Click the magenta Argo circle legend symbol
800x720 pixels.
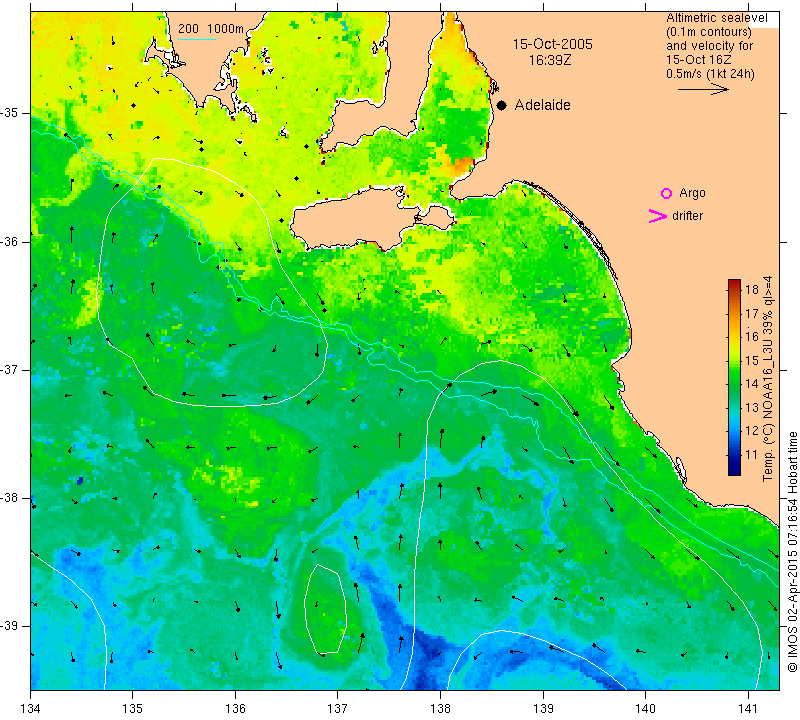tap(666, 193)
